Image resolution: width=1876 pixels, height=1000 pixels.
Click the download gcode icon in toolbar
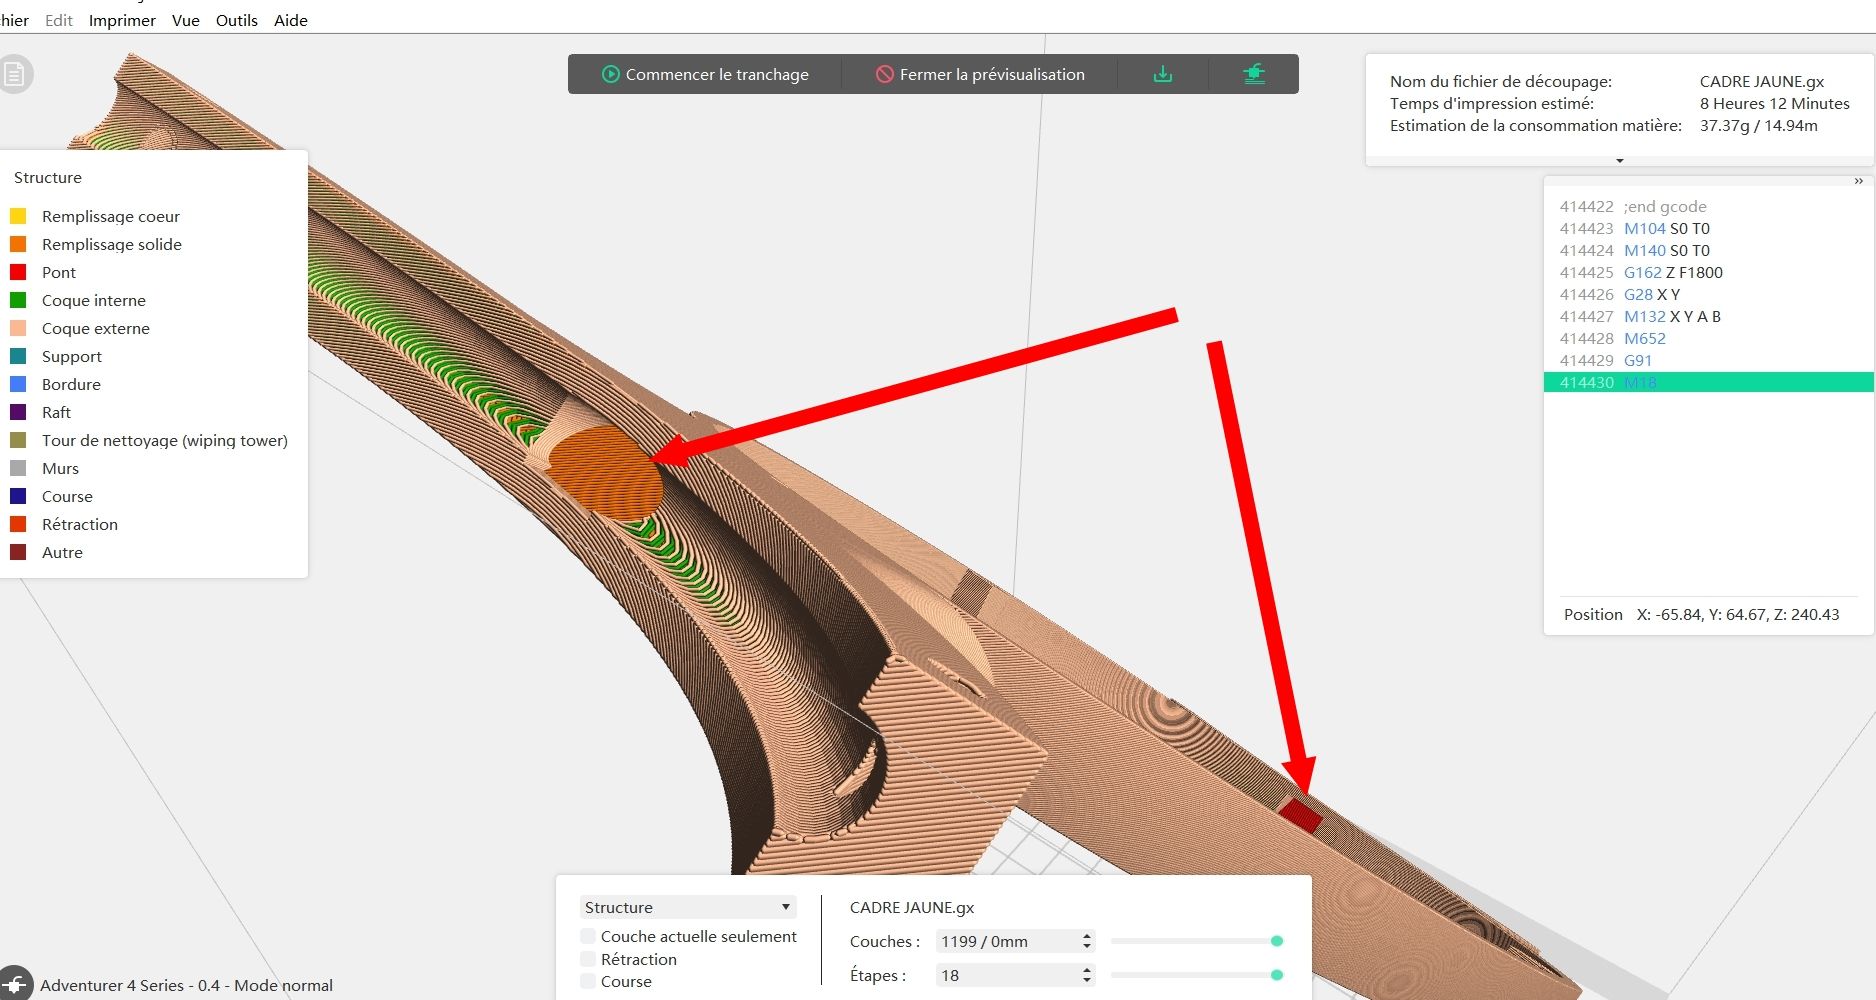[x=1163, y=74]
